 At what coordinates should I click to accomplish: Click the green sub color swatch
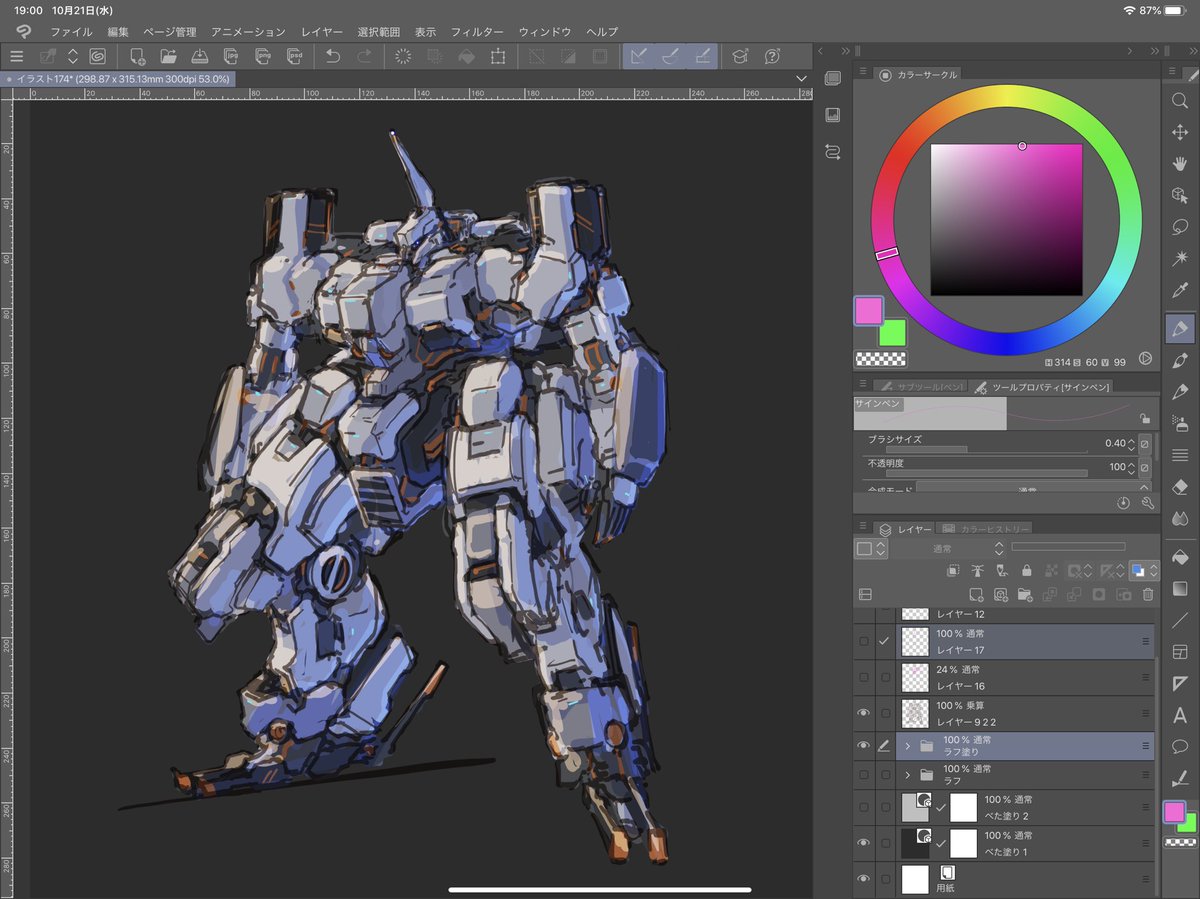point(892,333)
